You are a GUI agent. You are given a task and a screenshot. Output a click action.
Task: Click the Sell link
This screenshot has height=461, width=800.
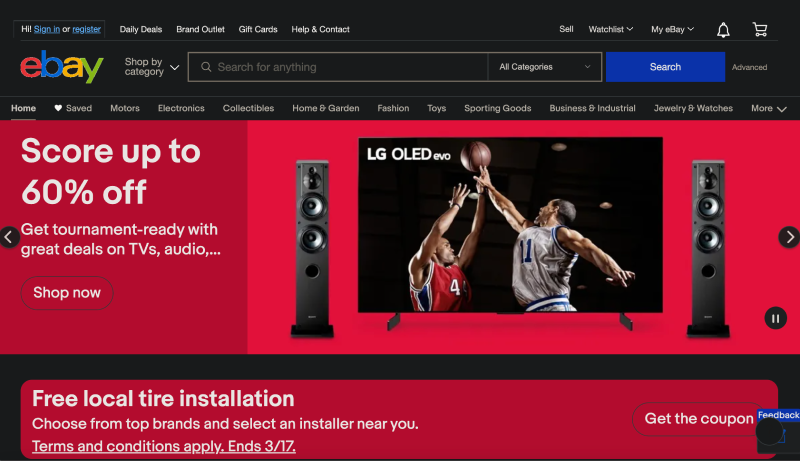pyautogui.click(x=566, y=29)
